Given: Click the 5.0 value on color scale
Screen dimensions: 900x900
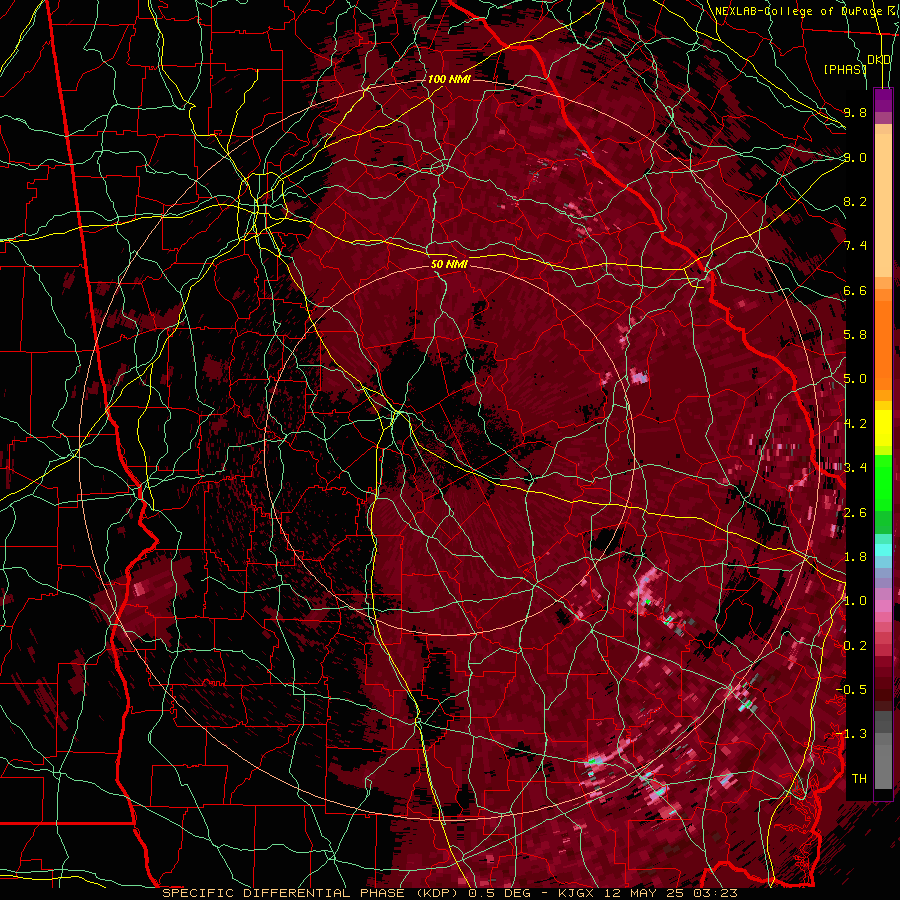Looking at the screenshot, I should [x=855, y=379].
